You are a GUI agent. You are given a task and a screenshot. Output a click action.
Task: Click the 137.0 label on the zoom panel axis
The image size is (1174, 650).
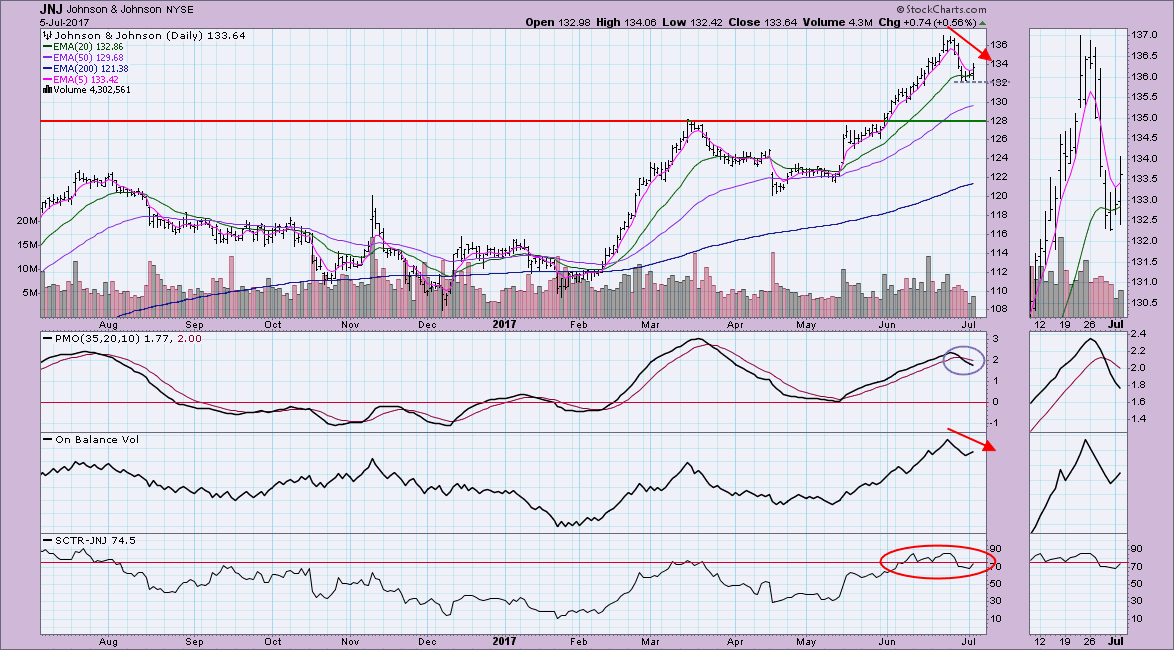(1143, 35)
